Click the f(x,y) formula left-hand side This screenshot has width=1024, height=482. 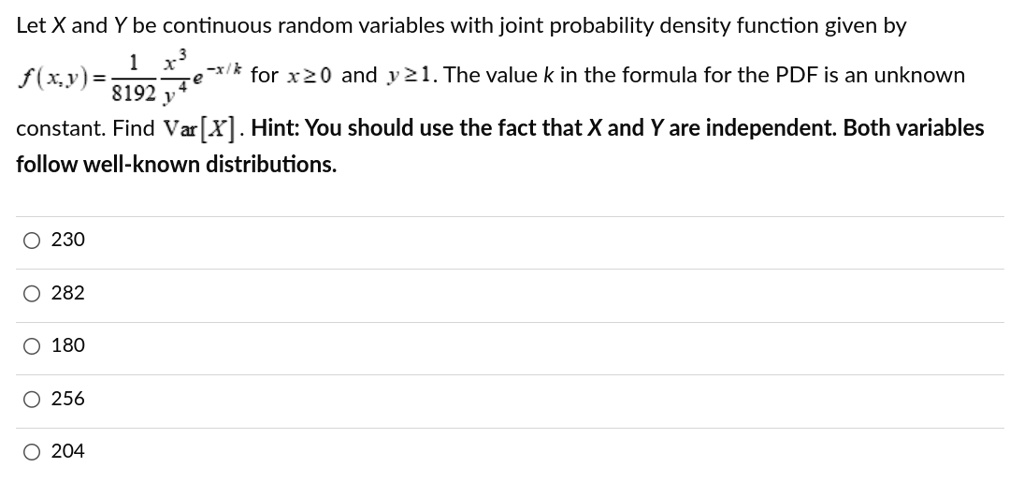(x=55, y=78)
